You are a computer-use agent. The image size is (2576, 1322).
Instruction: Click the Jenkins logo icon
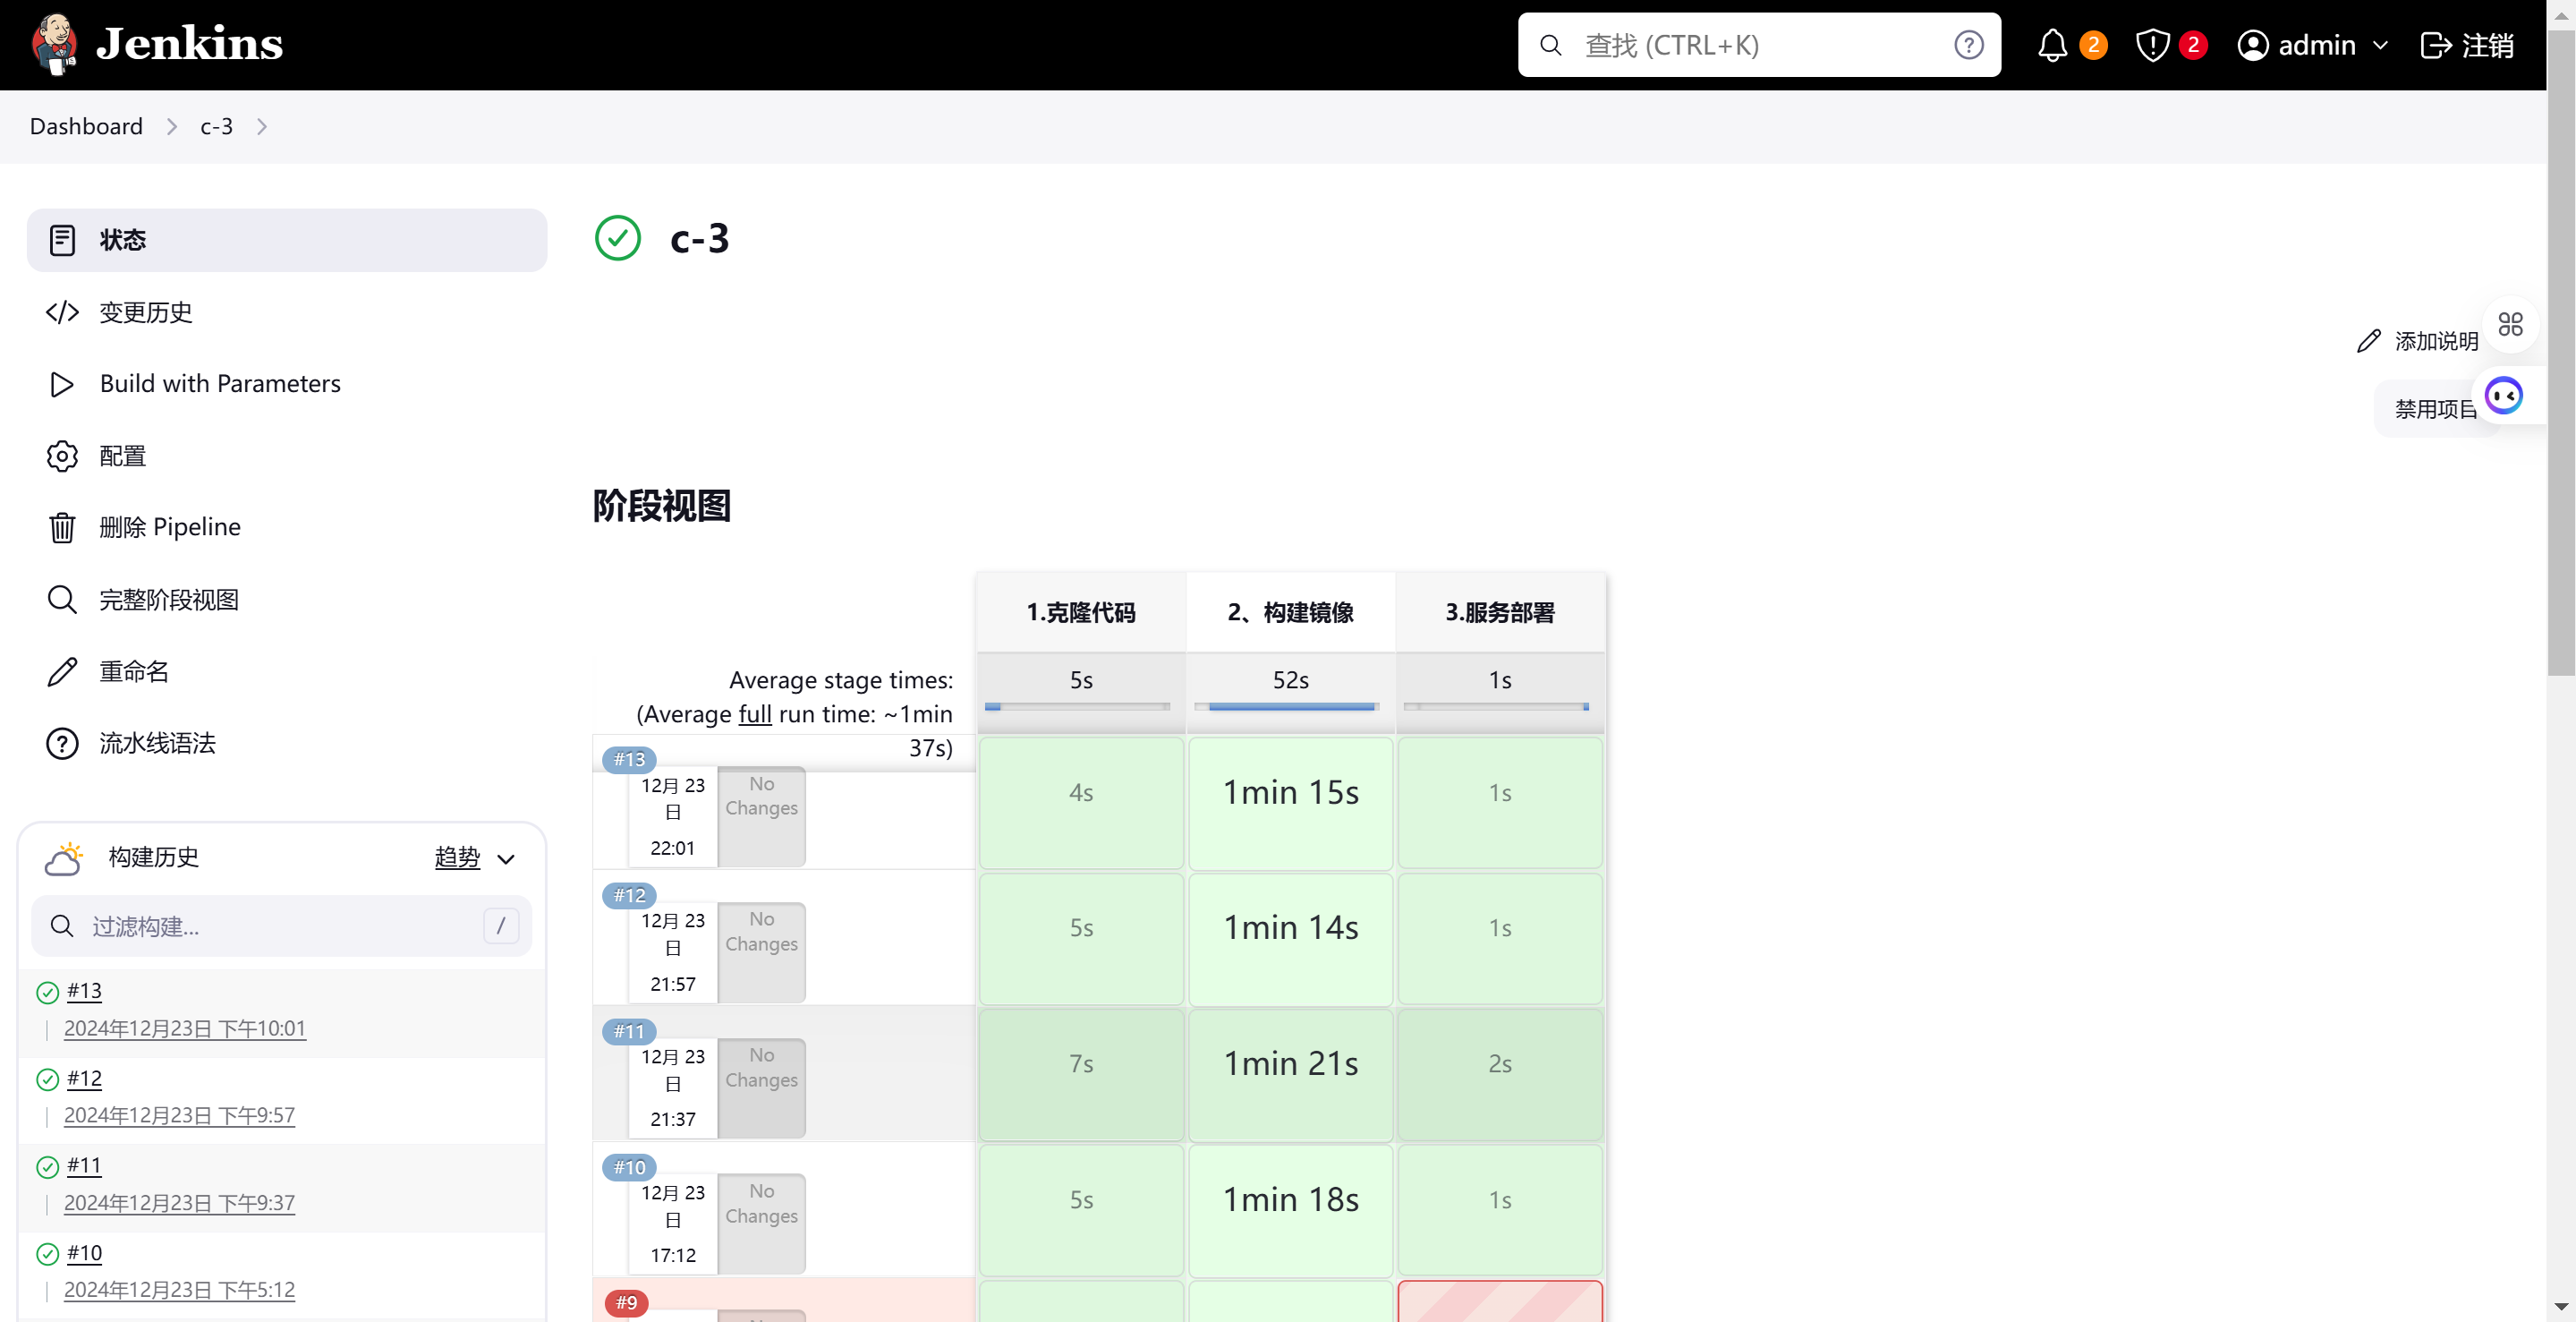coord(55,44)
